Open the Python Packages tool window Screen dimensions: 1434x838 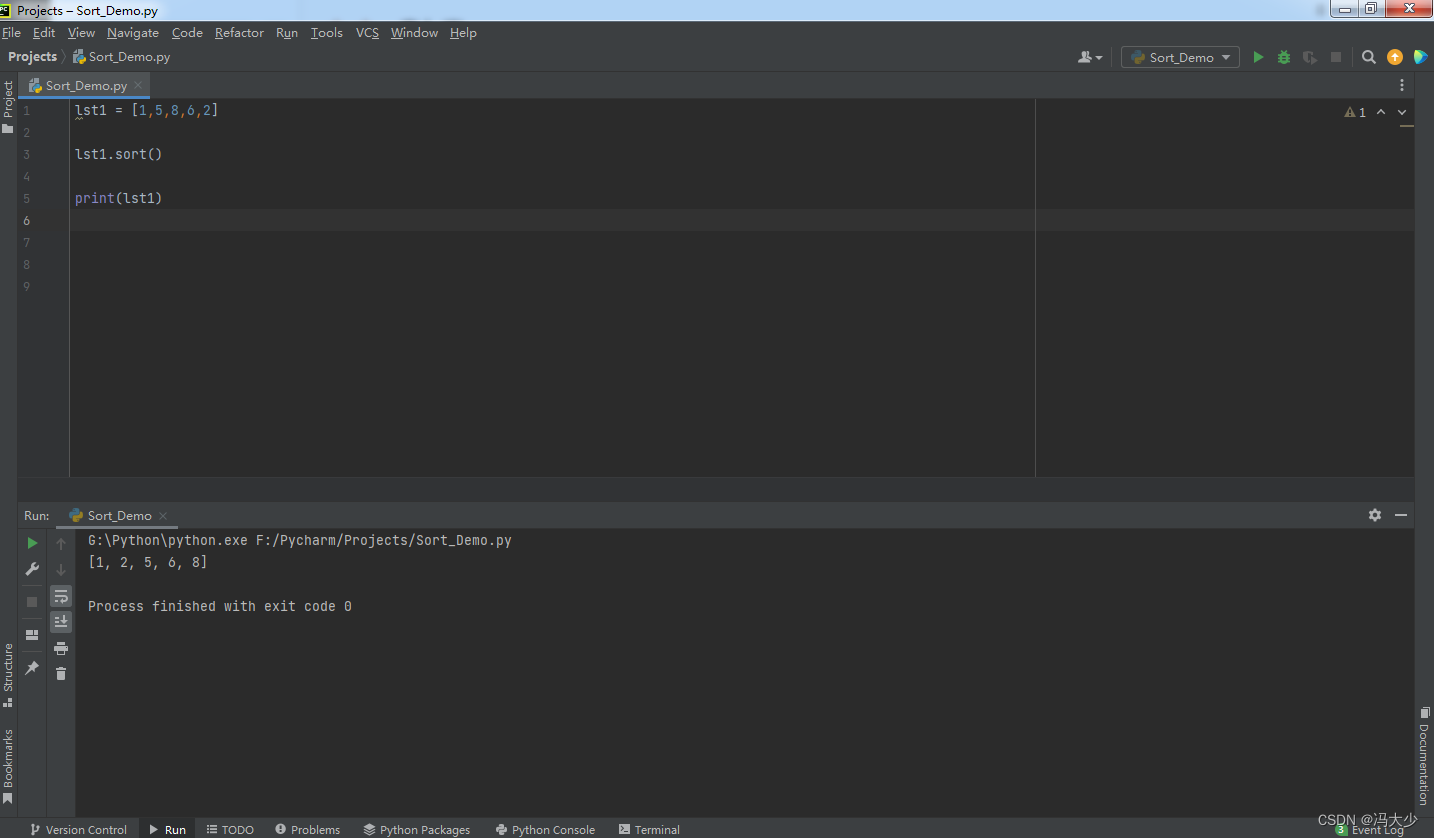click(416, 829)
